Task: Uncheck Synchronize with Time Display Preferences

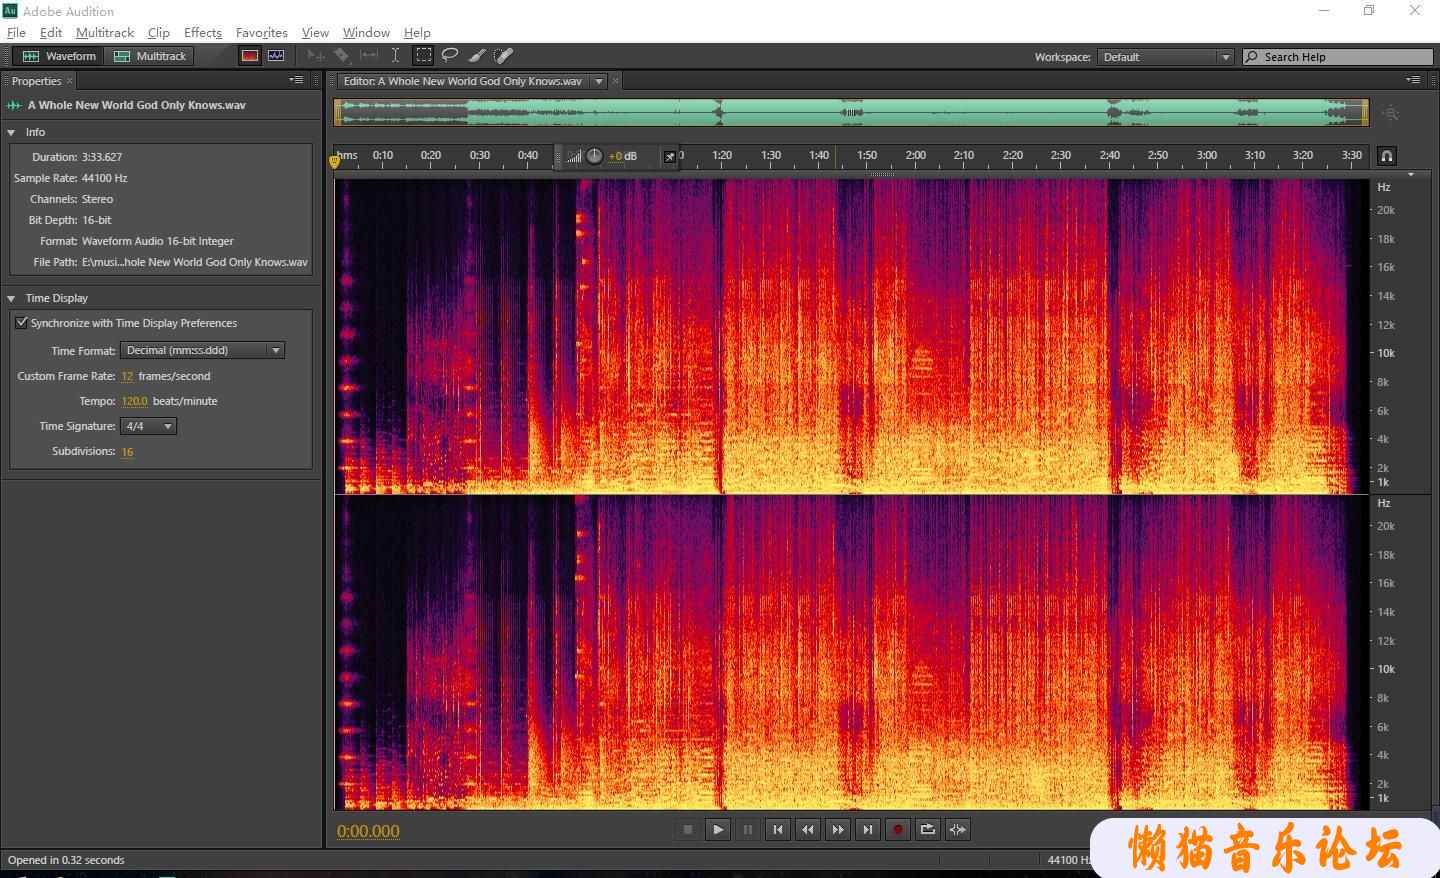Action: [21, 322]
